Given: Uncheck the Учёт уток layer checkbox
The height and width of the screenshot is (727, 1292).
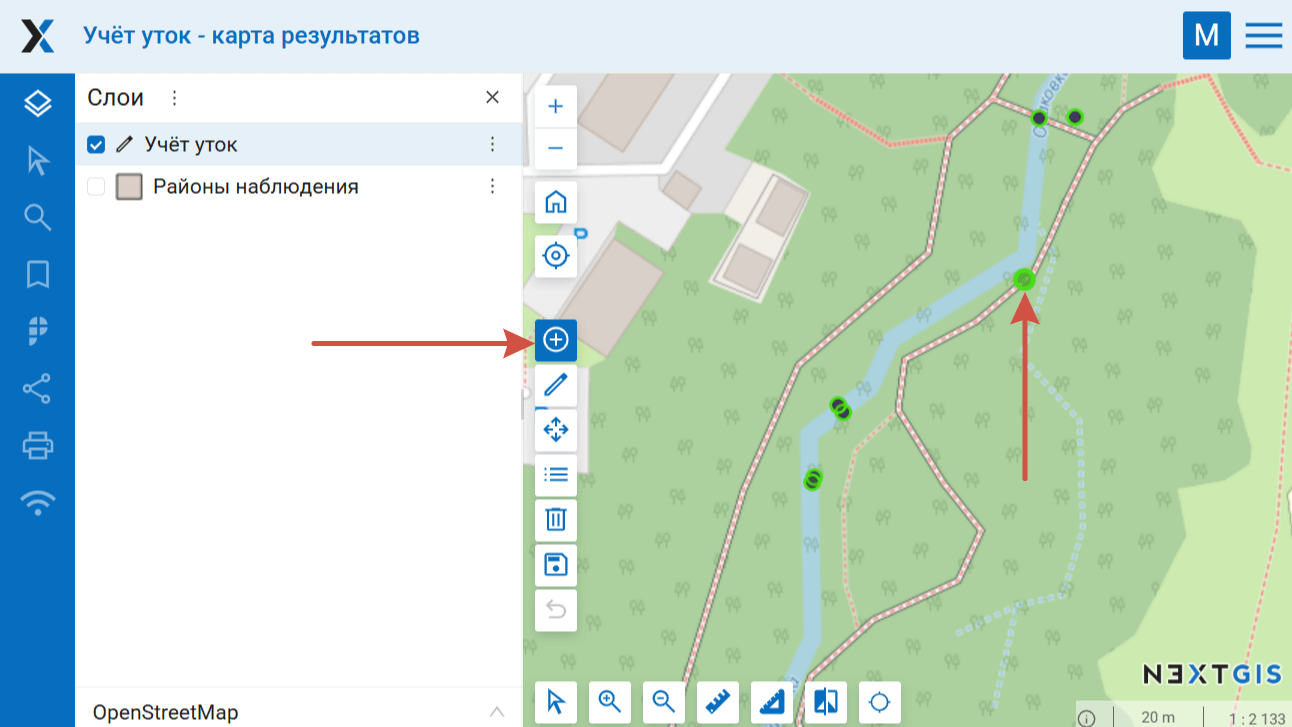Looking at the screenshot, I should tap(96, 145).
